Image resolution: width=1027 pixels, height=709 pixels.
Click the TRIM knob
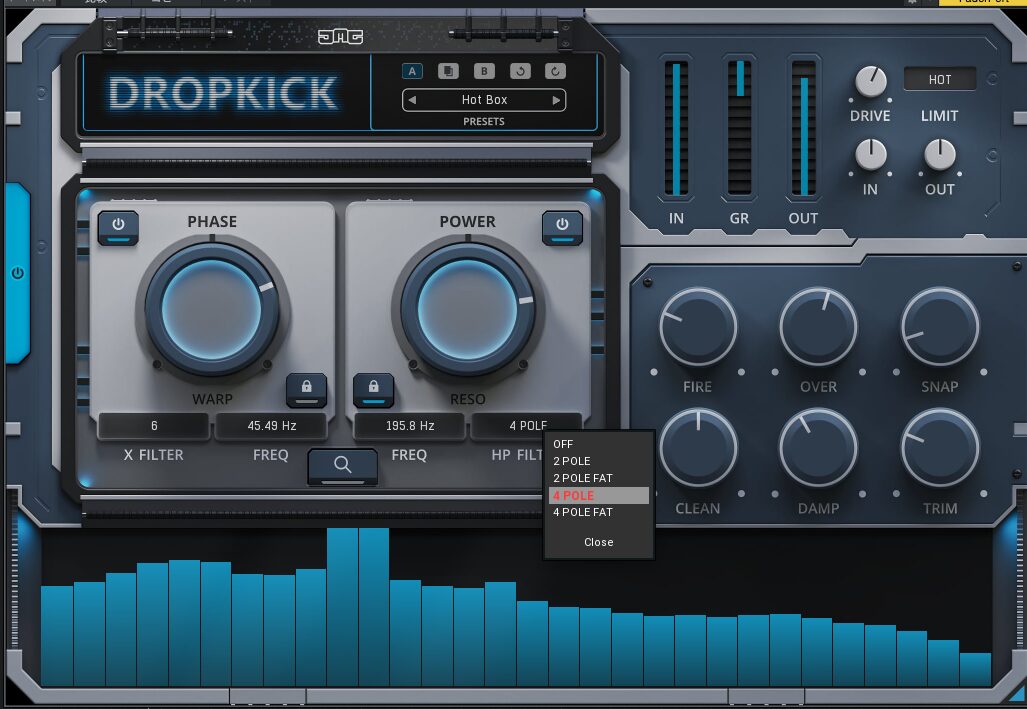coord(940,448)
